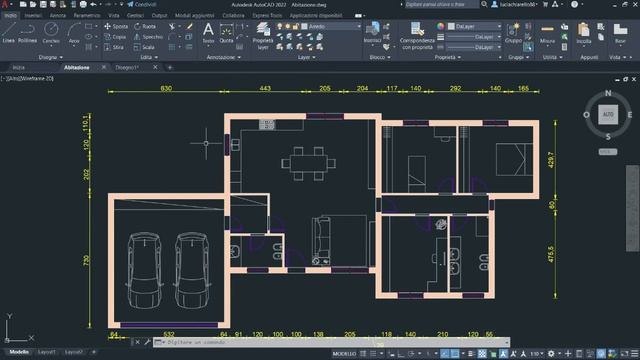The width and height of the screenshot is (640, 360).
Task: Toggle object snap tracking highlighted button
Action: tap(444, 354)
